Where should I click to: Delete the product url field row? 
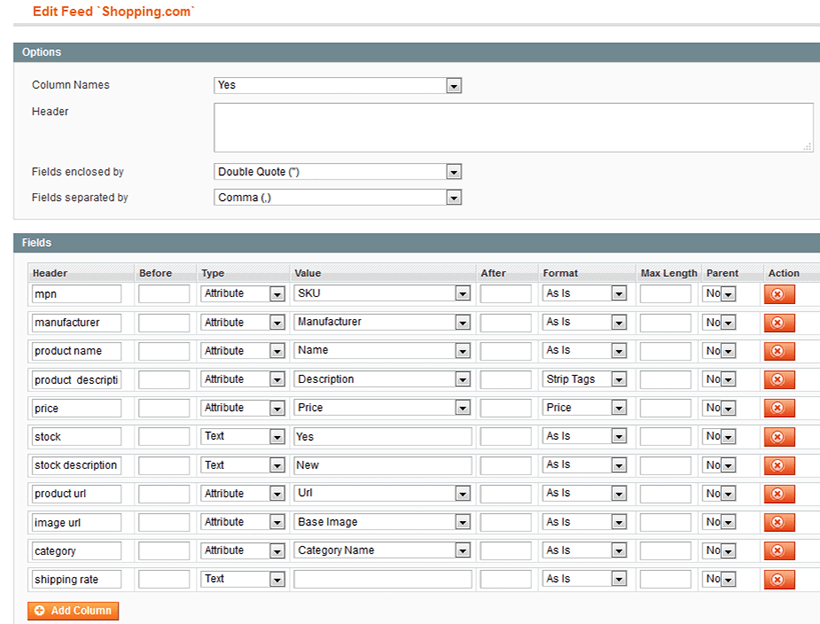pyautogui.click(x=779, y=494)
